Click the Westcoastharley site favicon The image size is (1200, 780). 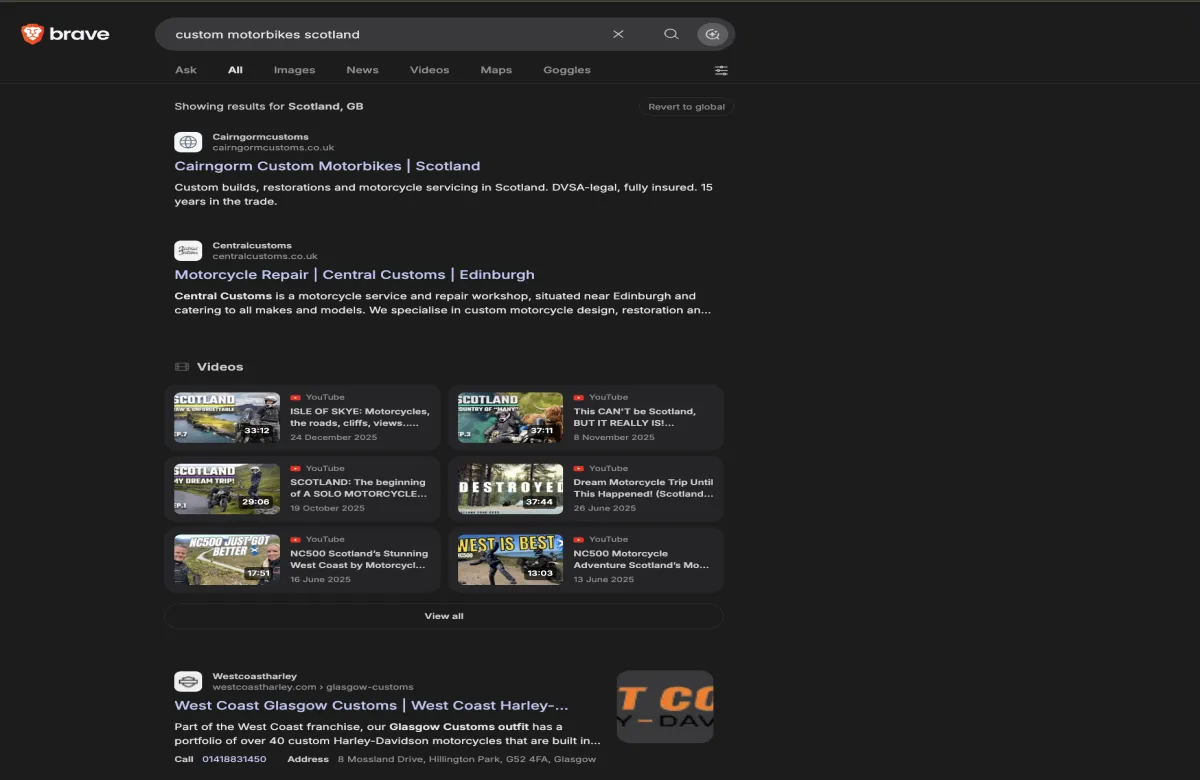tap(188, 682)
